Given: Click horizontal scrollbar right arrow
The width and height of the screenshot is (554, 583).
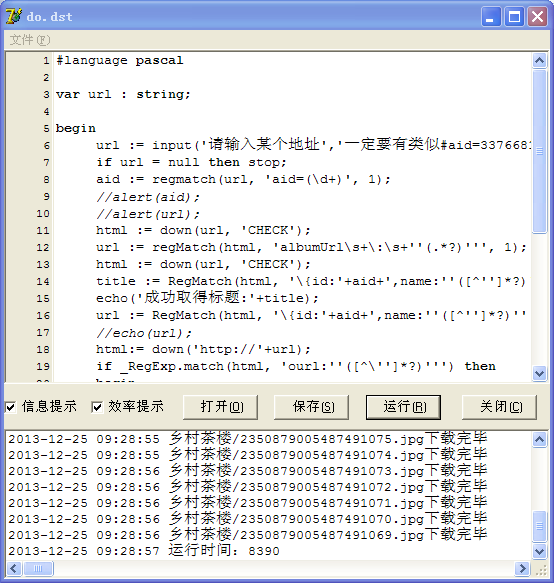Looking at the screenshot, I should 522,568.
